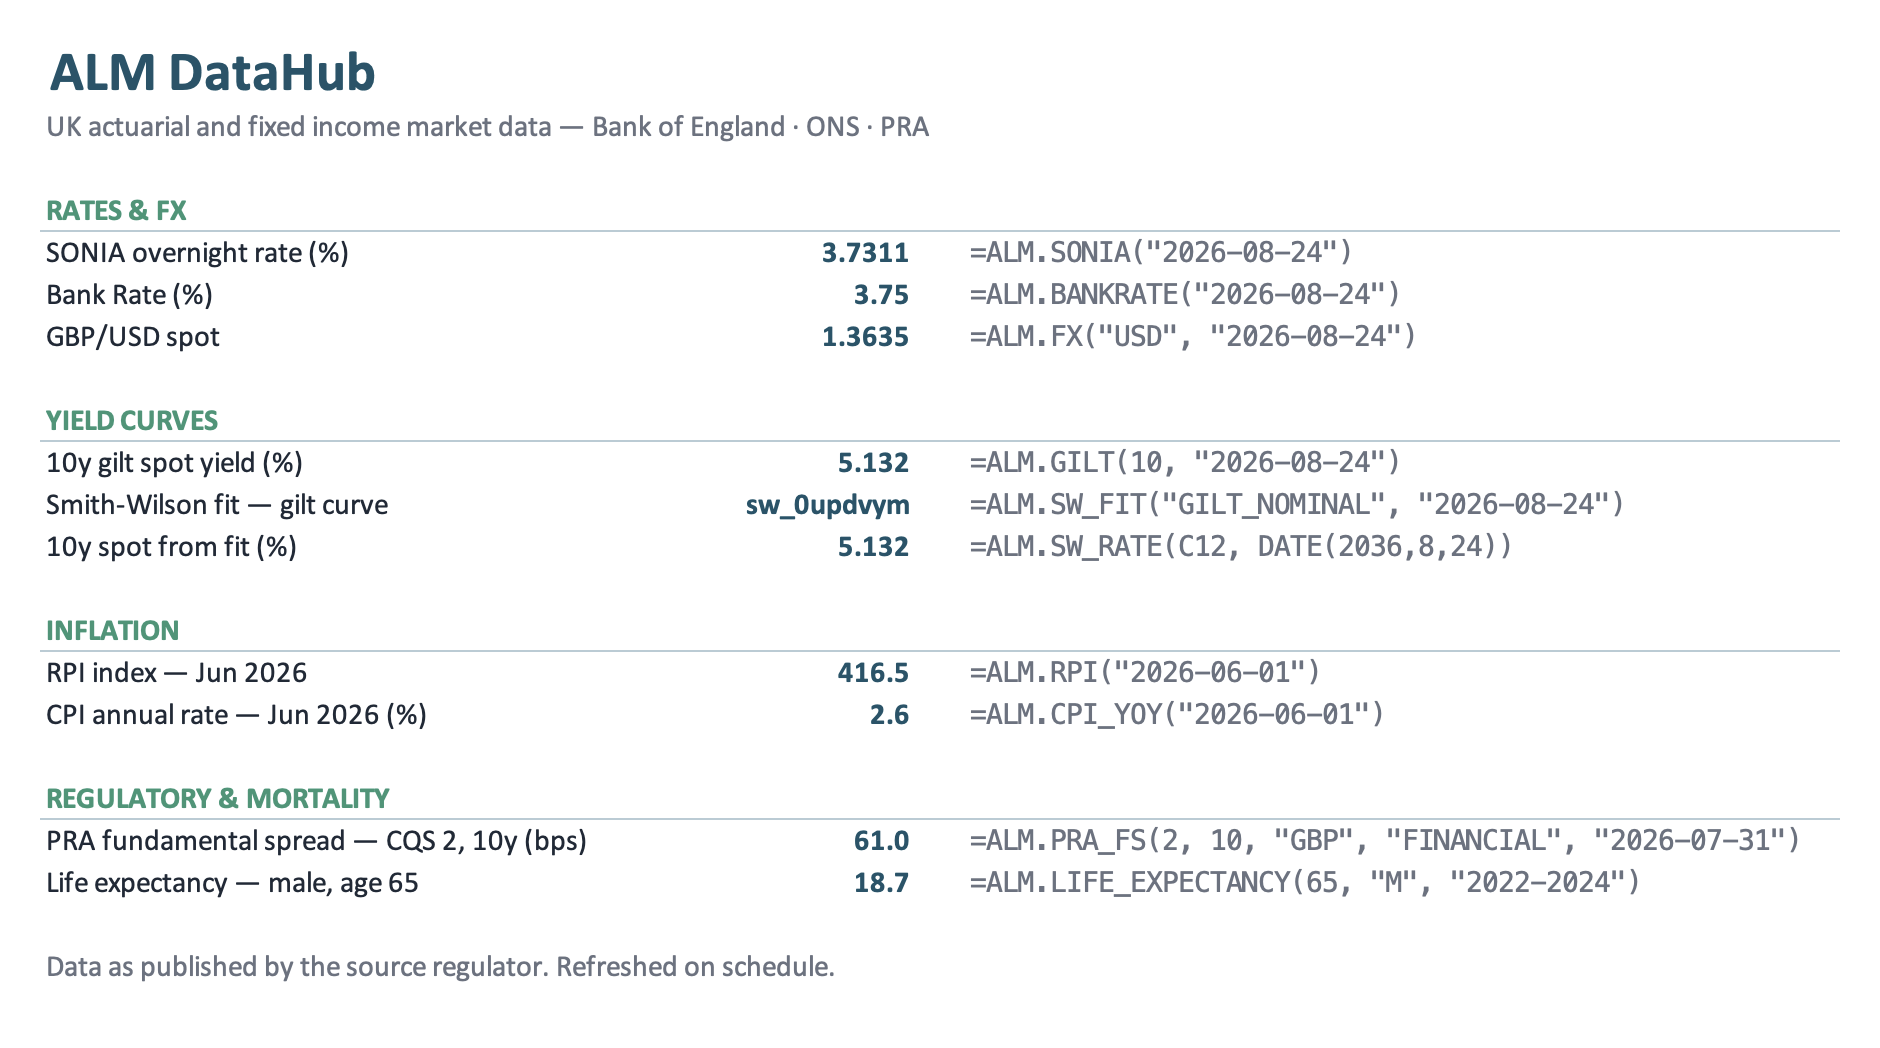1880x1048 pixels.
Task: Click the ALM.SONIA formula text
Action: [1161, 252]
